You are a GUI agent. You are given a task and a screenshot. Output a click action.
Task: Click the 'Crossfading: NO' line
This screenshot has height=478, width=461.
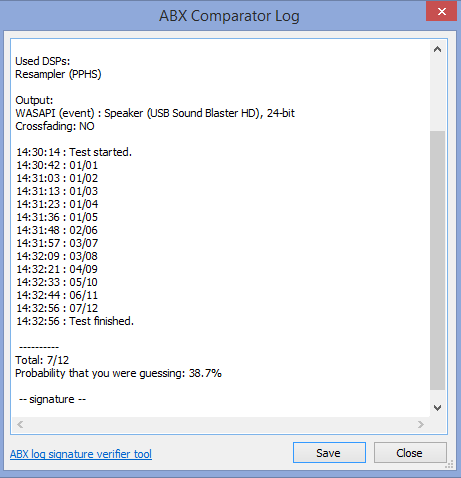coord(55,126)
